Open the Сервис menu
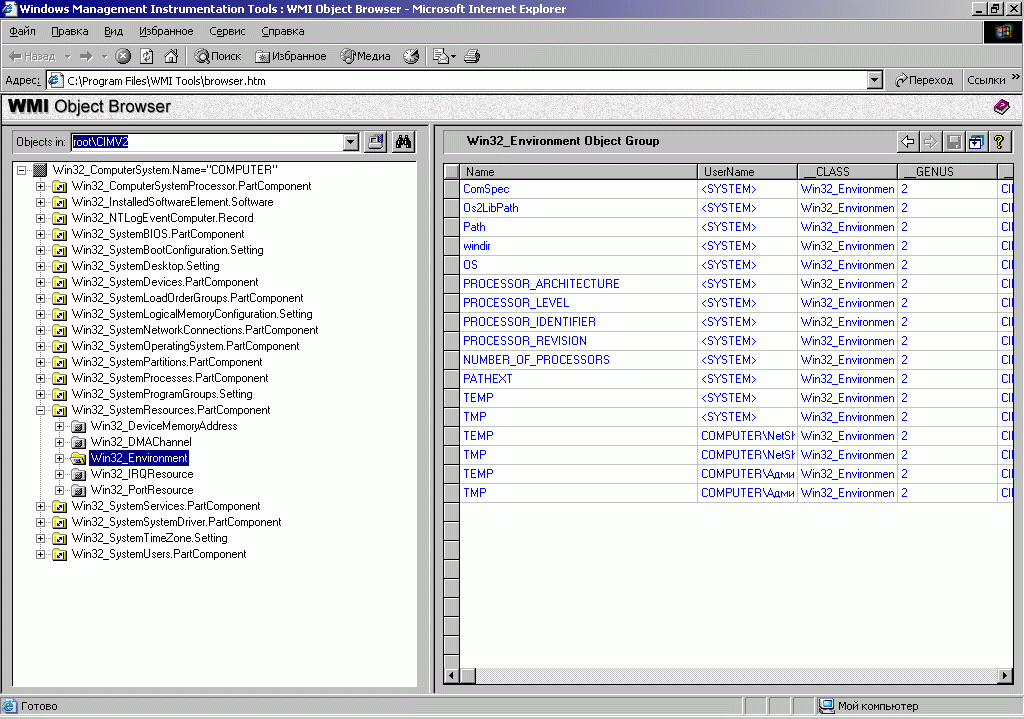Image resolution: width=1024 pixels, height=719 pixels. [227, 31]
